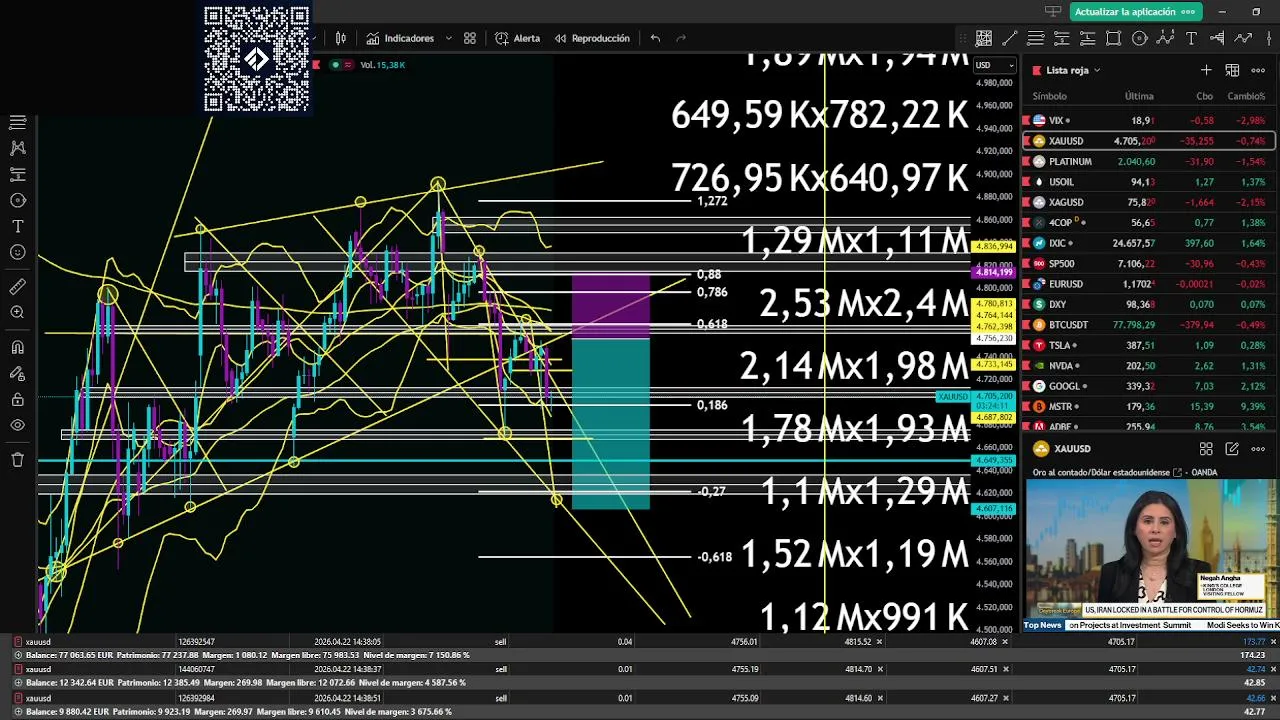Sort watchlist by Símbolo column
This screenshot has height=720, width=1280.
pyautogui.click(x=1049, y=96)
